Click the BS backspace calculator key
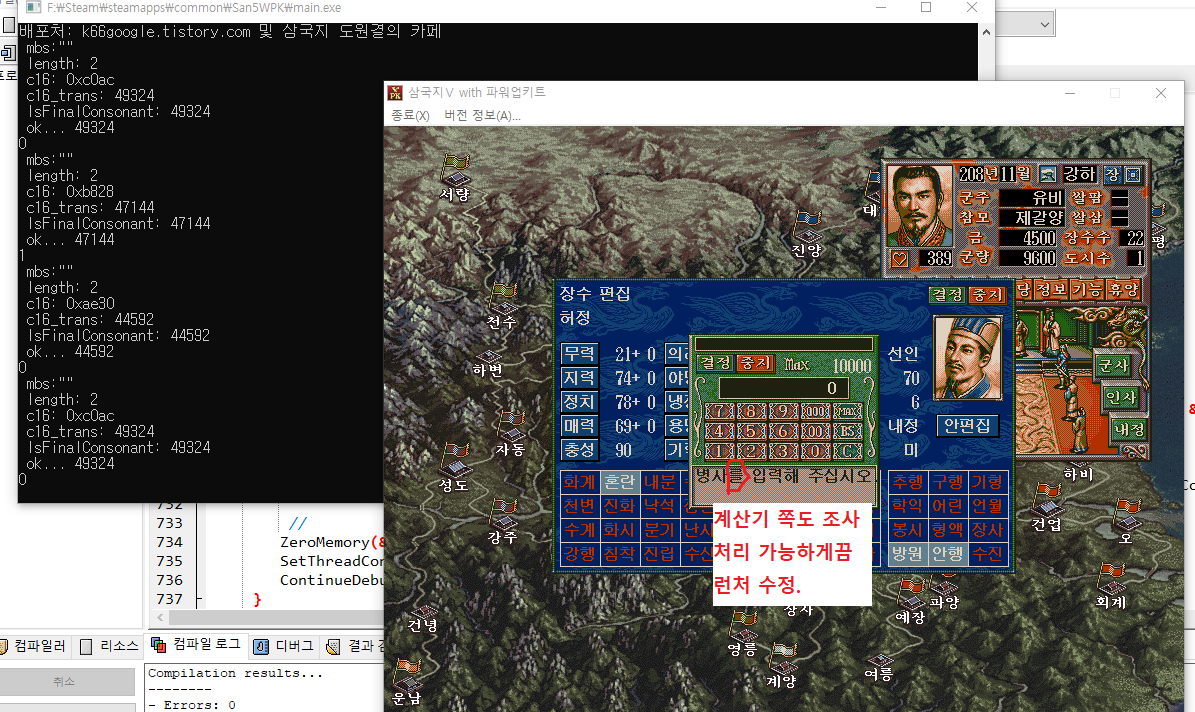The width and height of the screenshot is (1195, 712). 847,431
